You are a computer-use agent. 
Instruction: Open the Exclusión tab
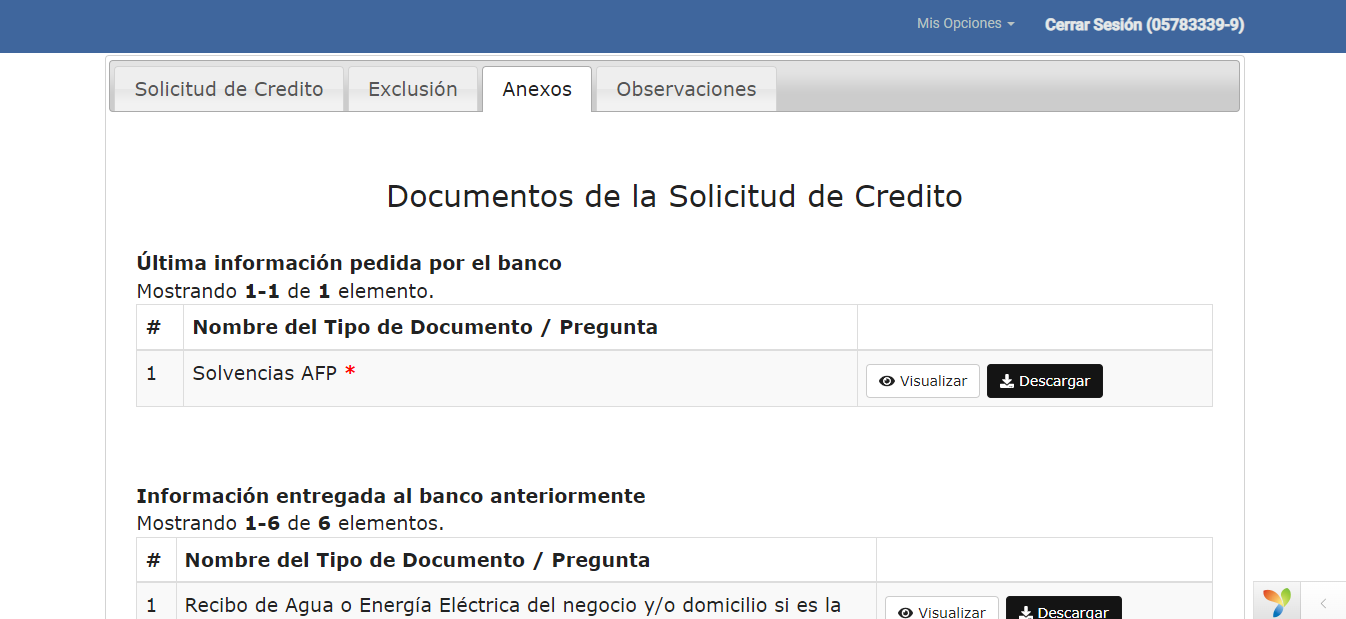[413, 89]
